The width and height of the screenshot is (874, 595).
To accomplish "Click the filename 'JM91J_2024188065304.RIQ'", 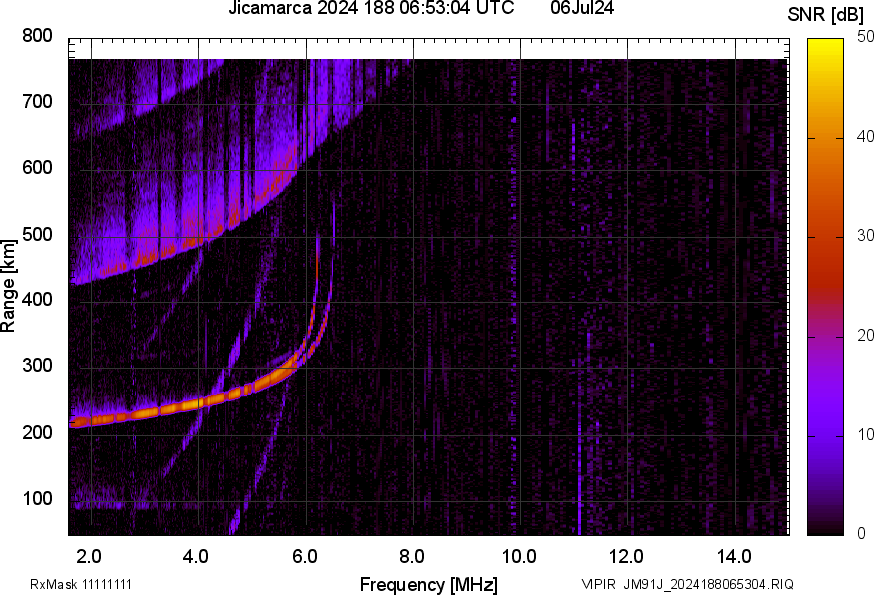I will point(708,584).
